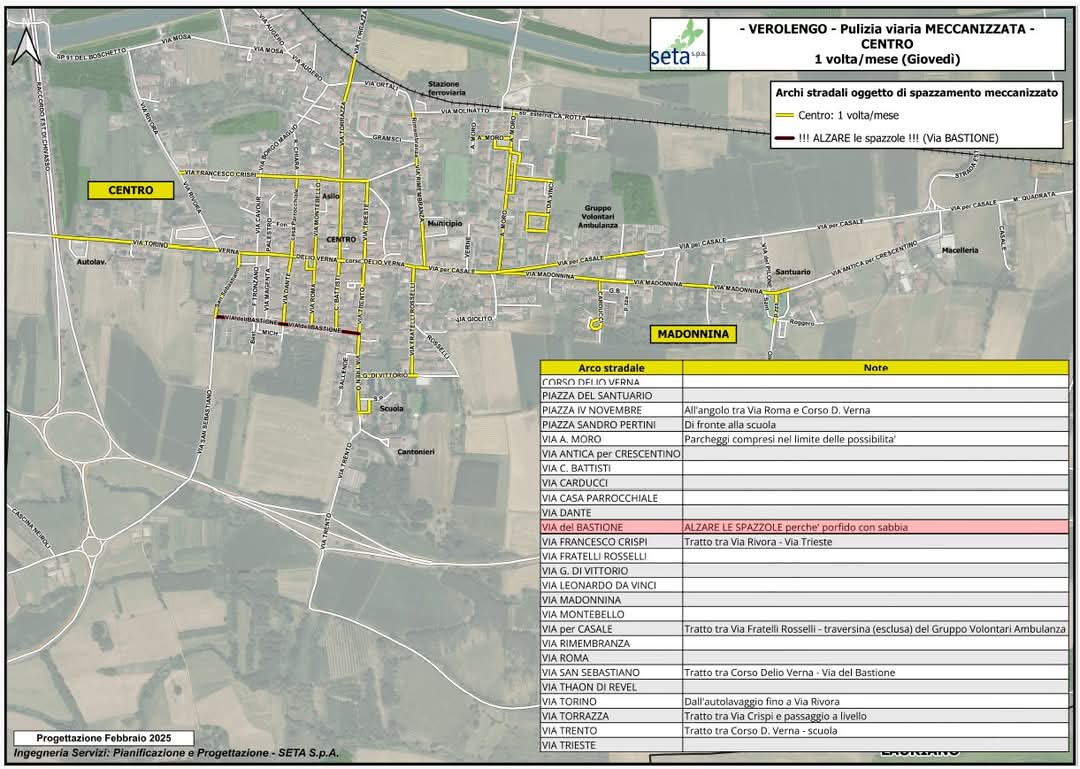
Task: Select the yellow line sample in the legend
Action: [784, 116]
